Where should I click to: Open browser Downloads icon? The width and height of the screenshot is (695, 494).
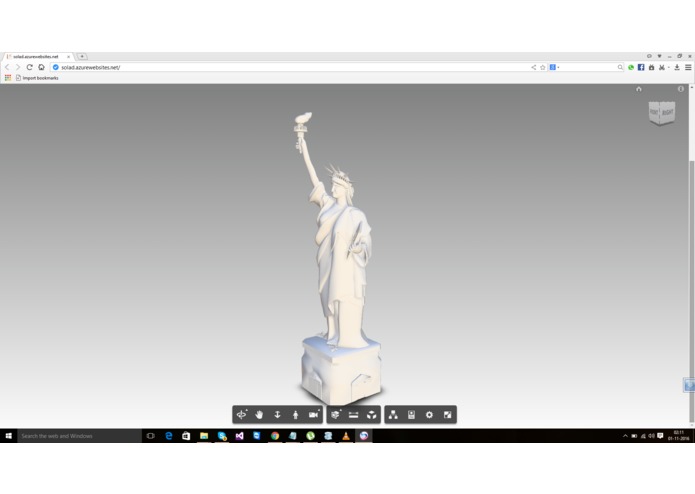coord(677,67)
